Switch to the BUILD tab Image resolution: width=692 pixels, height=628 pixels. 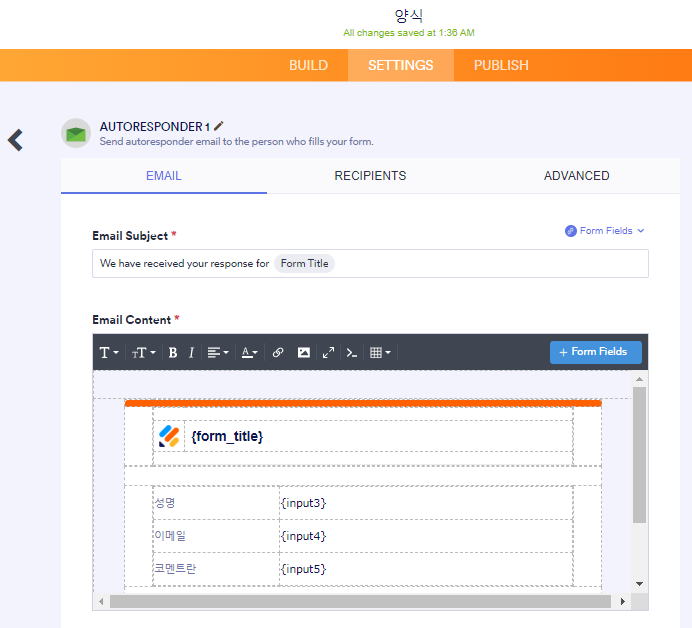308,65
